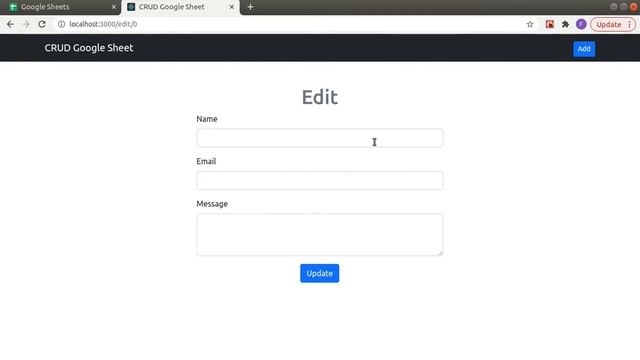The width and height of the screenshot is (640, 360).
Task: Reload the page with the refresh icon
Action: 42,24
